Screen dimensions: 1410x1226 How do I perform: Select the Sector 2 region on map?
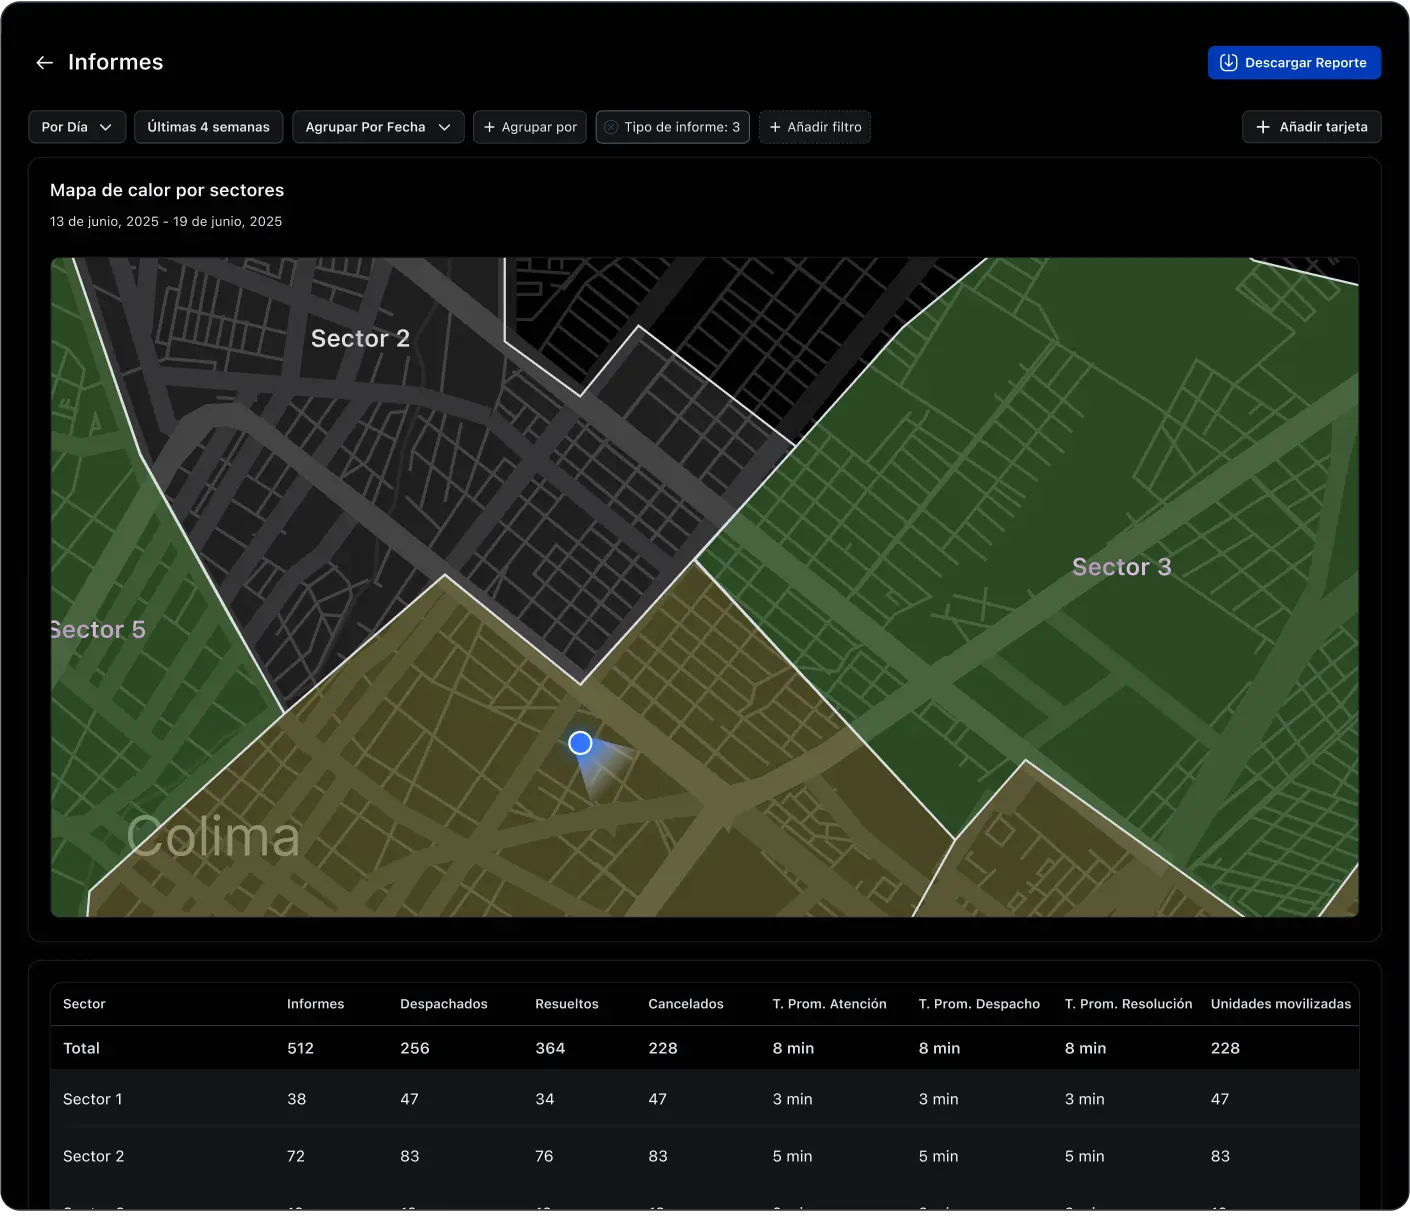point(360,339)
